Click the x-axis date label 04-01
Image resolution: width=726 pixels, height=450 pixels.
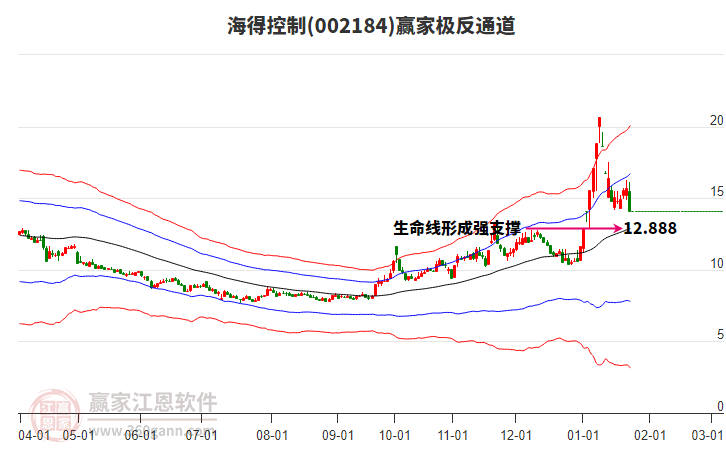(x=34, y=436)
